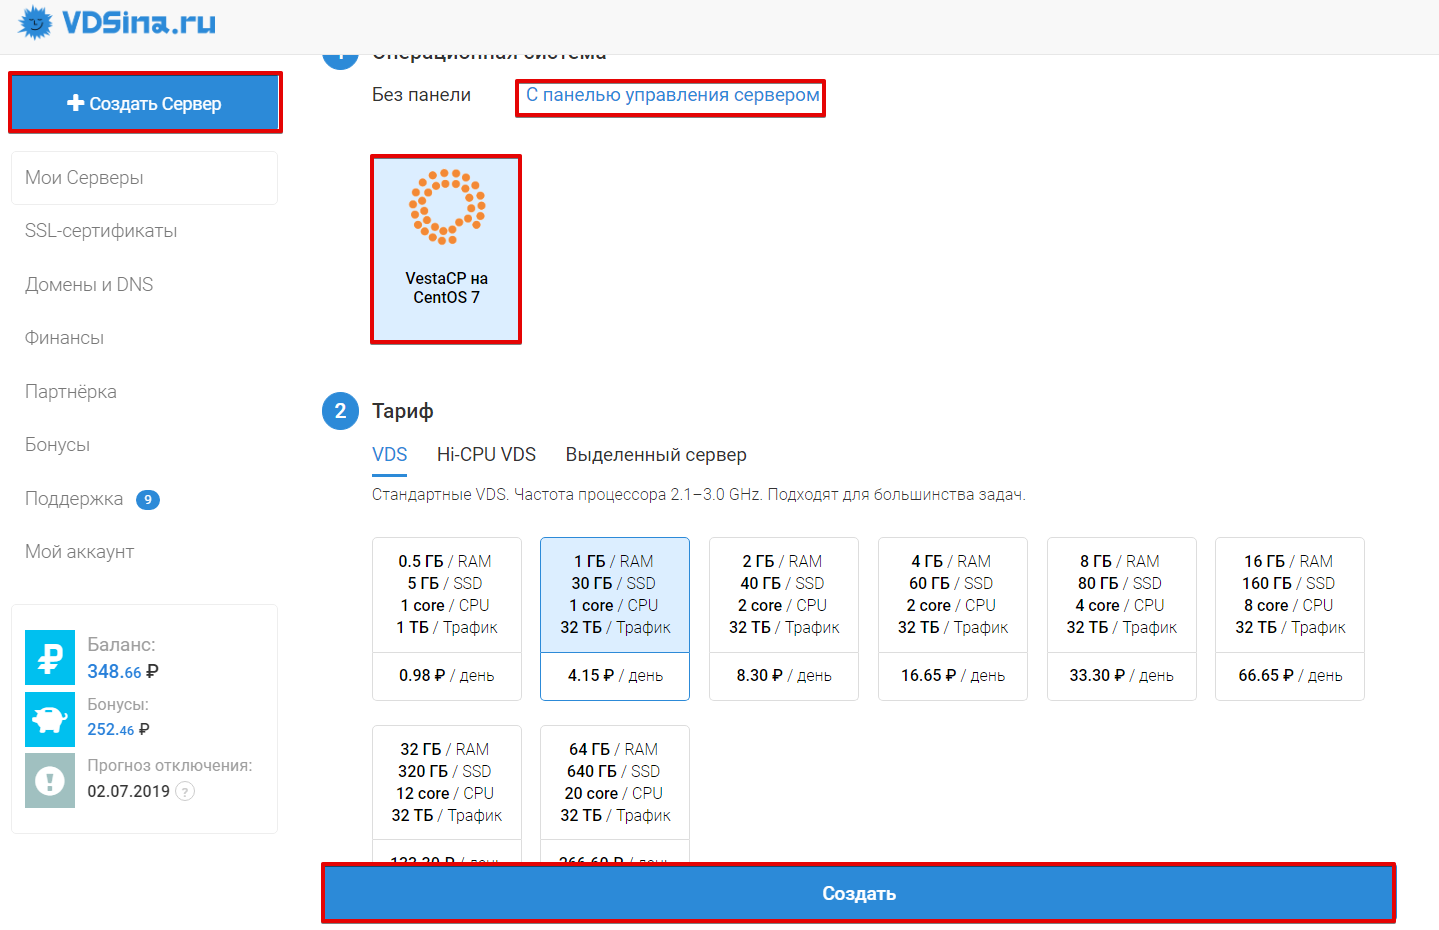Open the Бонусы page
The height and width of the screenshot is (930, 1439).
tap(57, 445)
